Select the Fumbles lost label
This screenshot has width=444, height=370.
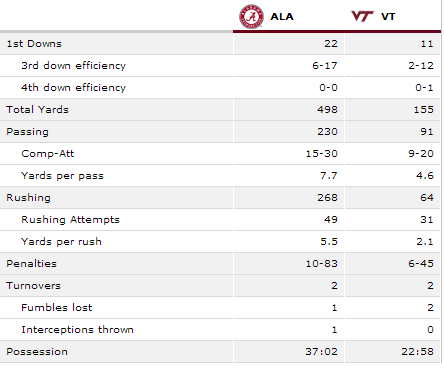click(56, 308)
